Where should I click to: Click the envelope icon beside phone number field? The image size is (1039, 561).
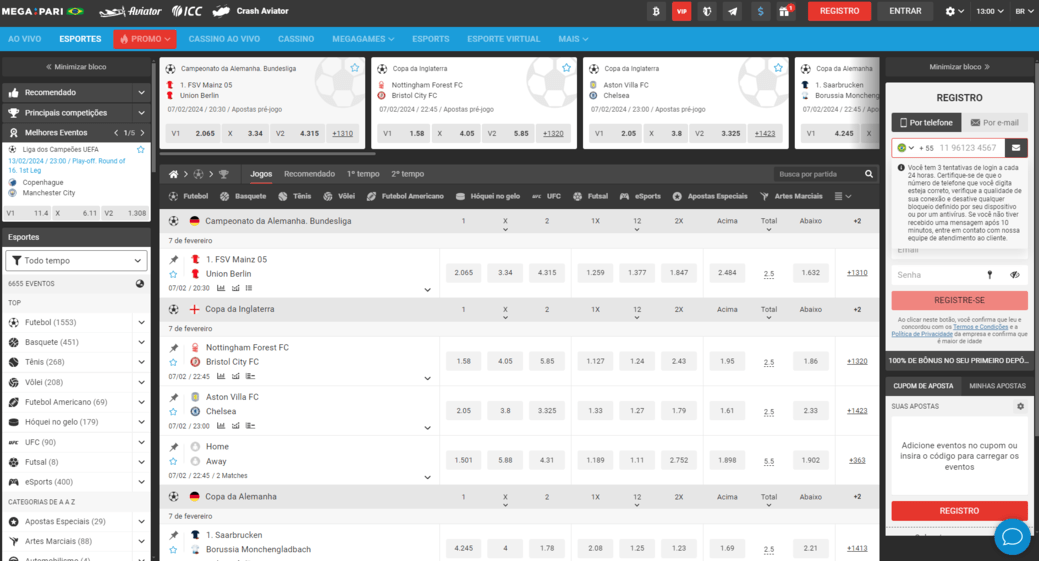click(1016, 148)
